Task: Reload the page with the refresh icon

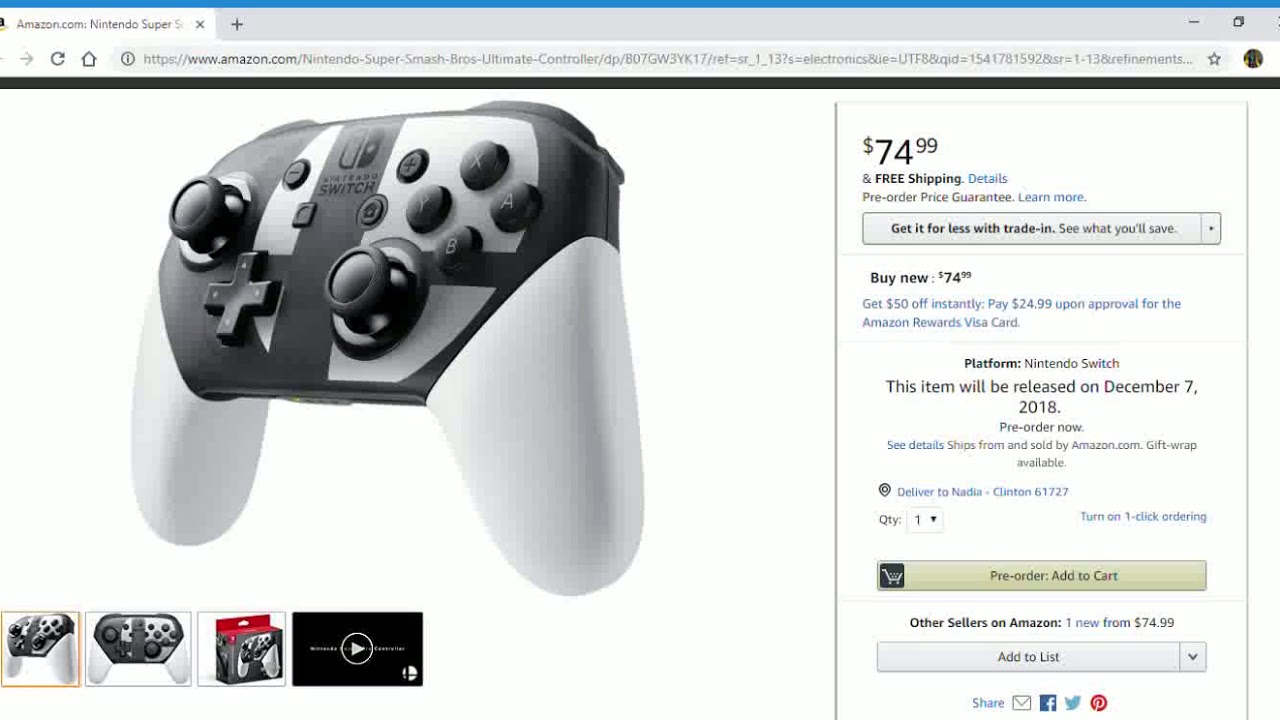Action: point(58,59)
